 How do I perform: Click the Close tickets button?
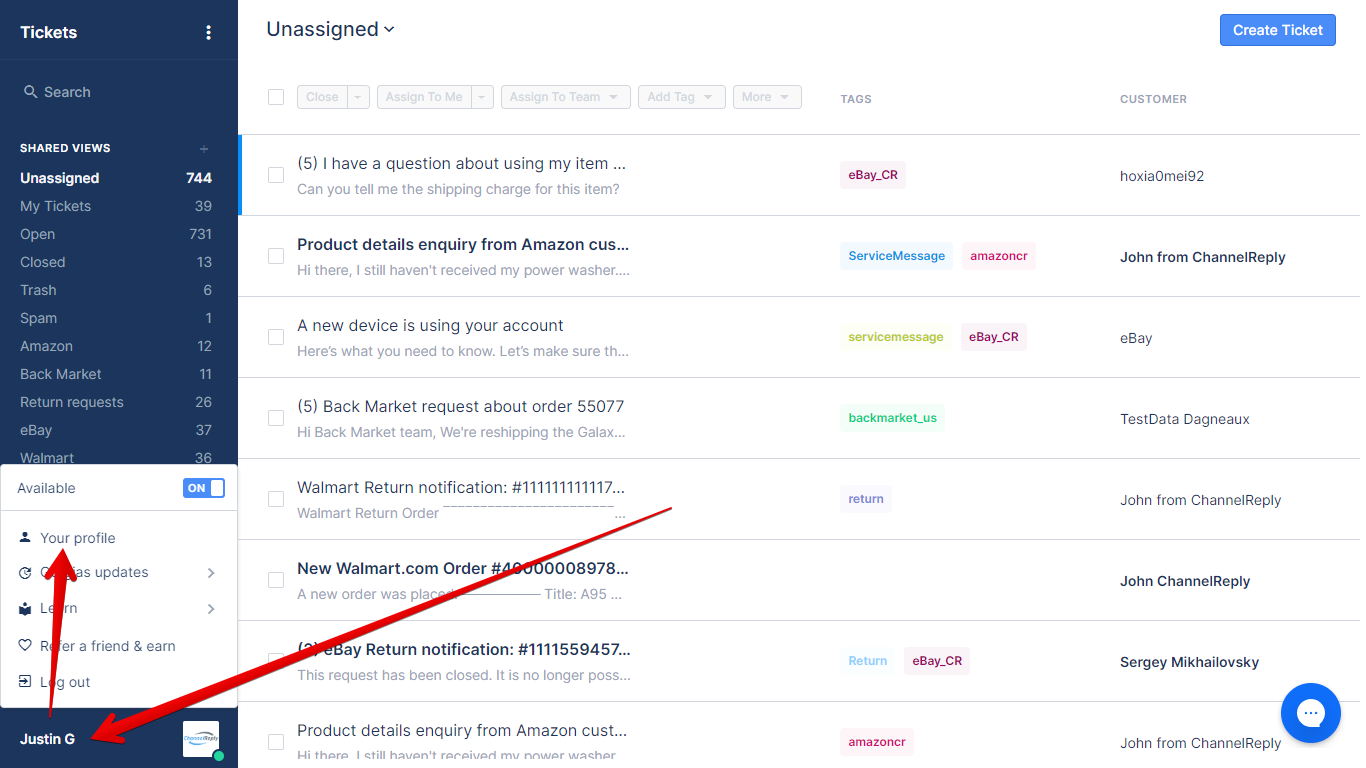coord(322,97)
